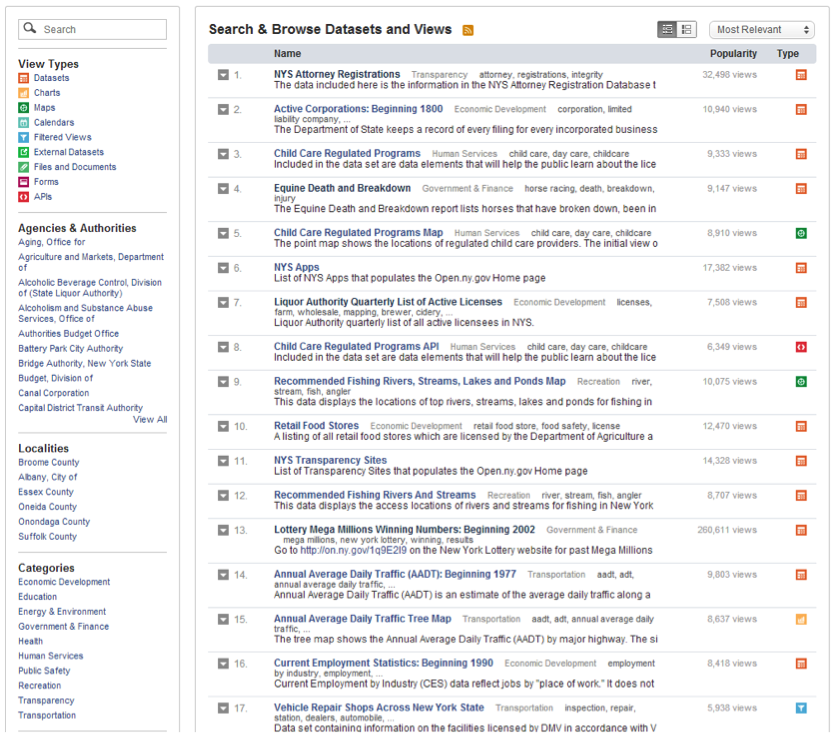
Task: Click map type icon for Recommended Fishing Rivers, Streams, Lakes and Ponds Map
Action: click(801, 382)
